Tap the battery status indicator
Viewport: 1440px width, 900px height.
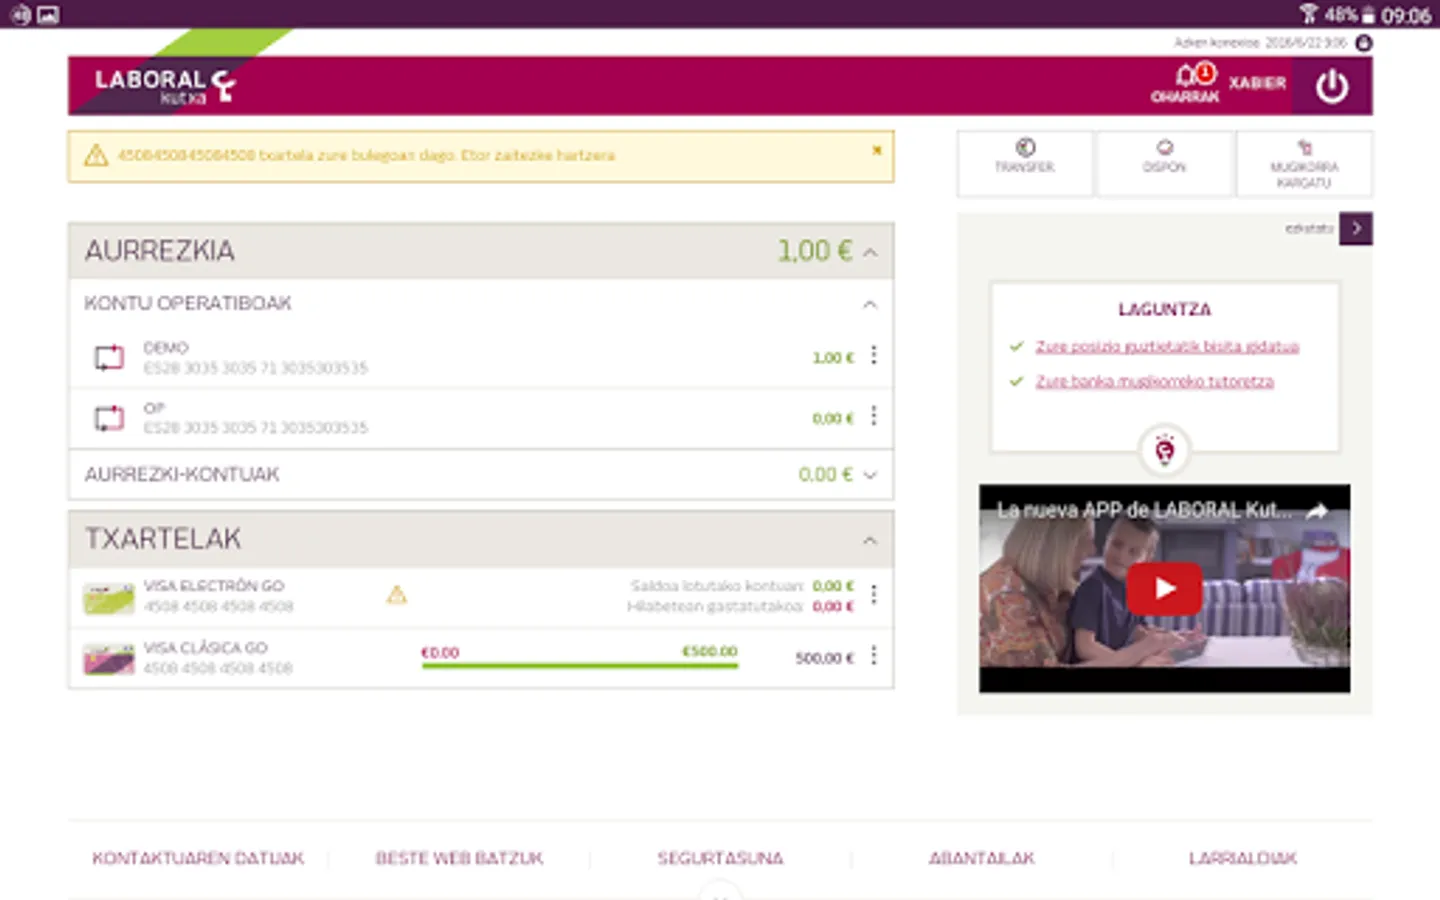(x=1368, y=15)
